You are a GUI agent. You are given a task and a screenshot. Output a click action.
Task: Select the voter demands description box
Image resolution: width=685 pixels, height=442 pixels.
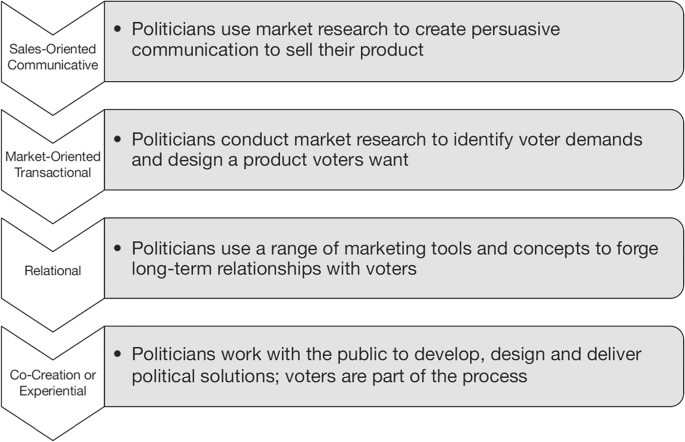394,149
